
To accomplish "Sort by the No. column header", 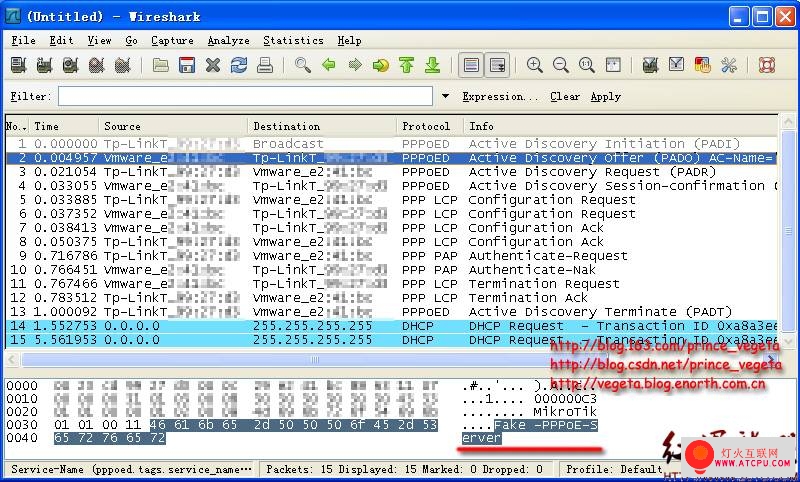I will 17,126.
